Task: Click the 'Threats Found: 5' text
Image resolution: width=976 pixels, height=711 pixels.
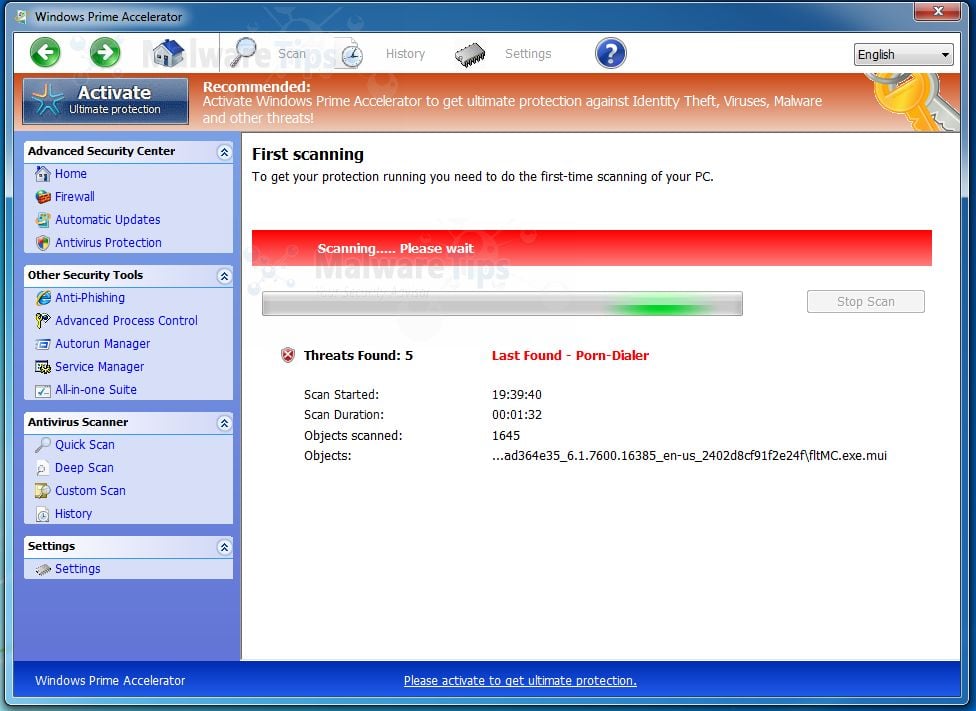Action: click(x=358, y=356)
